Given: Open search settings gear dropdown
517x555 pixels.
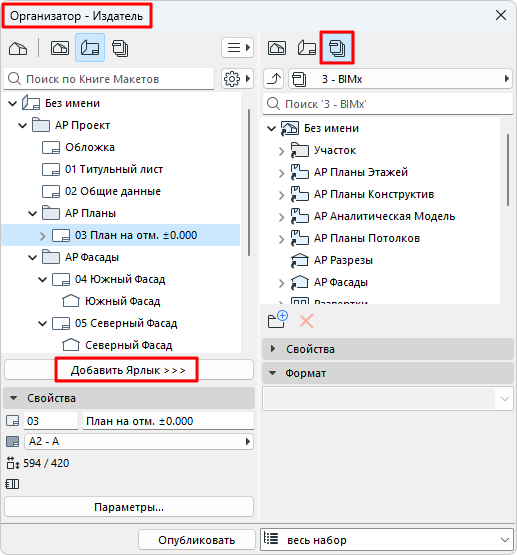Looking at the screenshot, I should [237, 79].
